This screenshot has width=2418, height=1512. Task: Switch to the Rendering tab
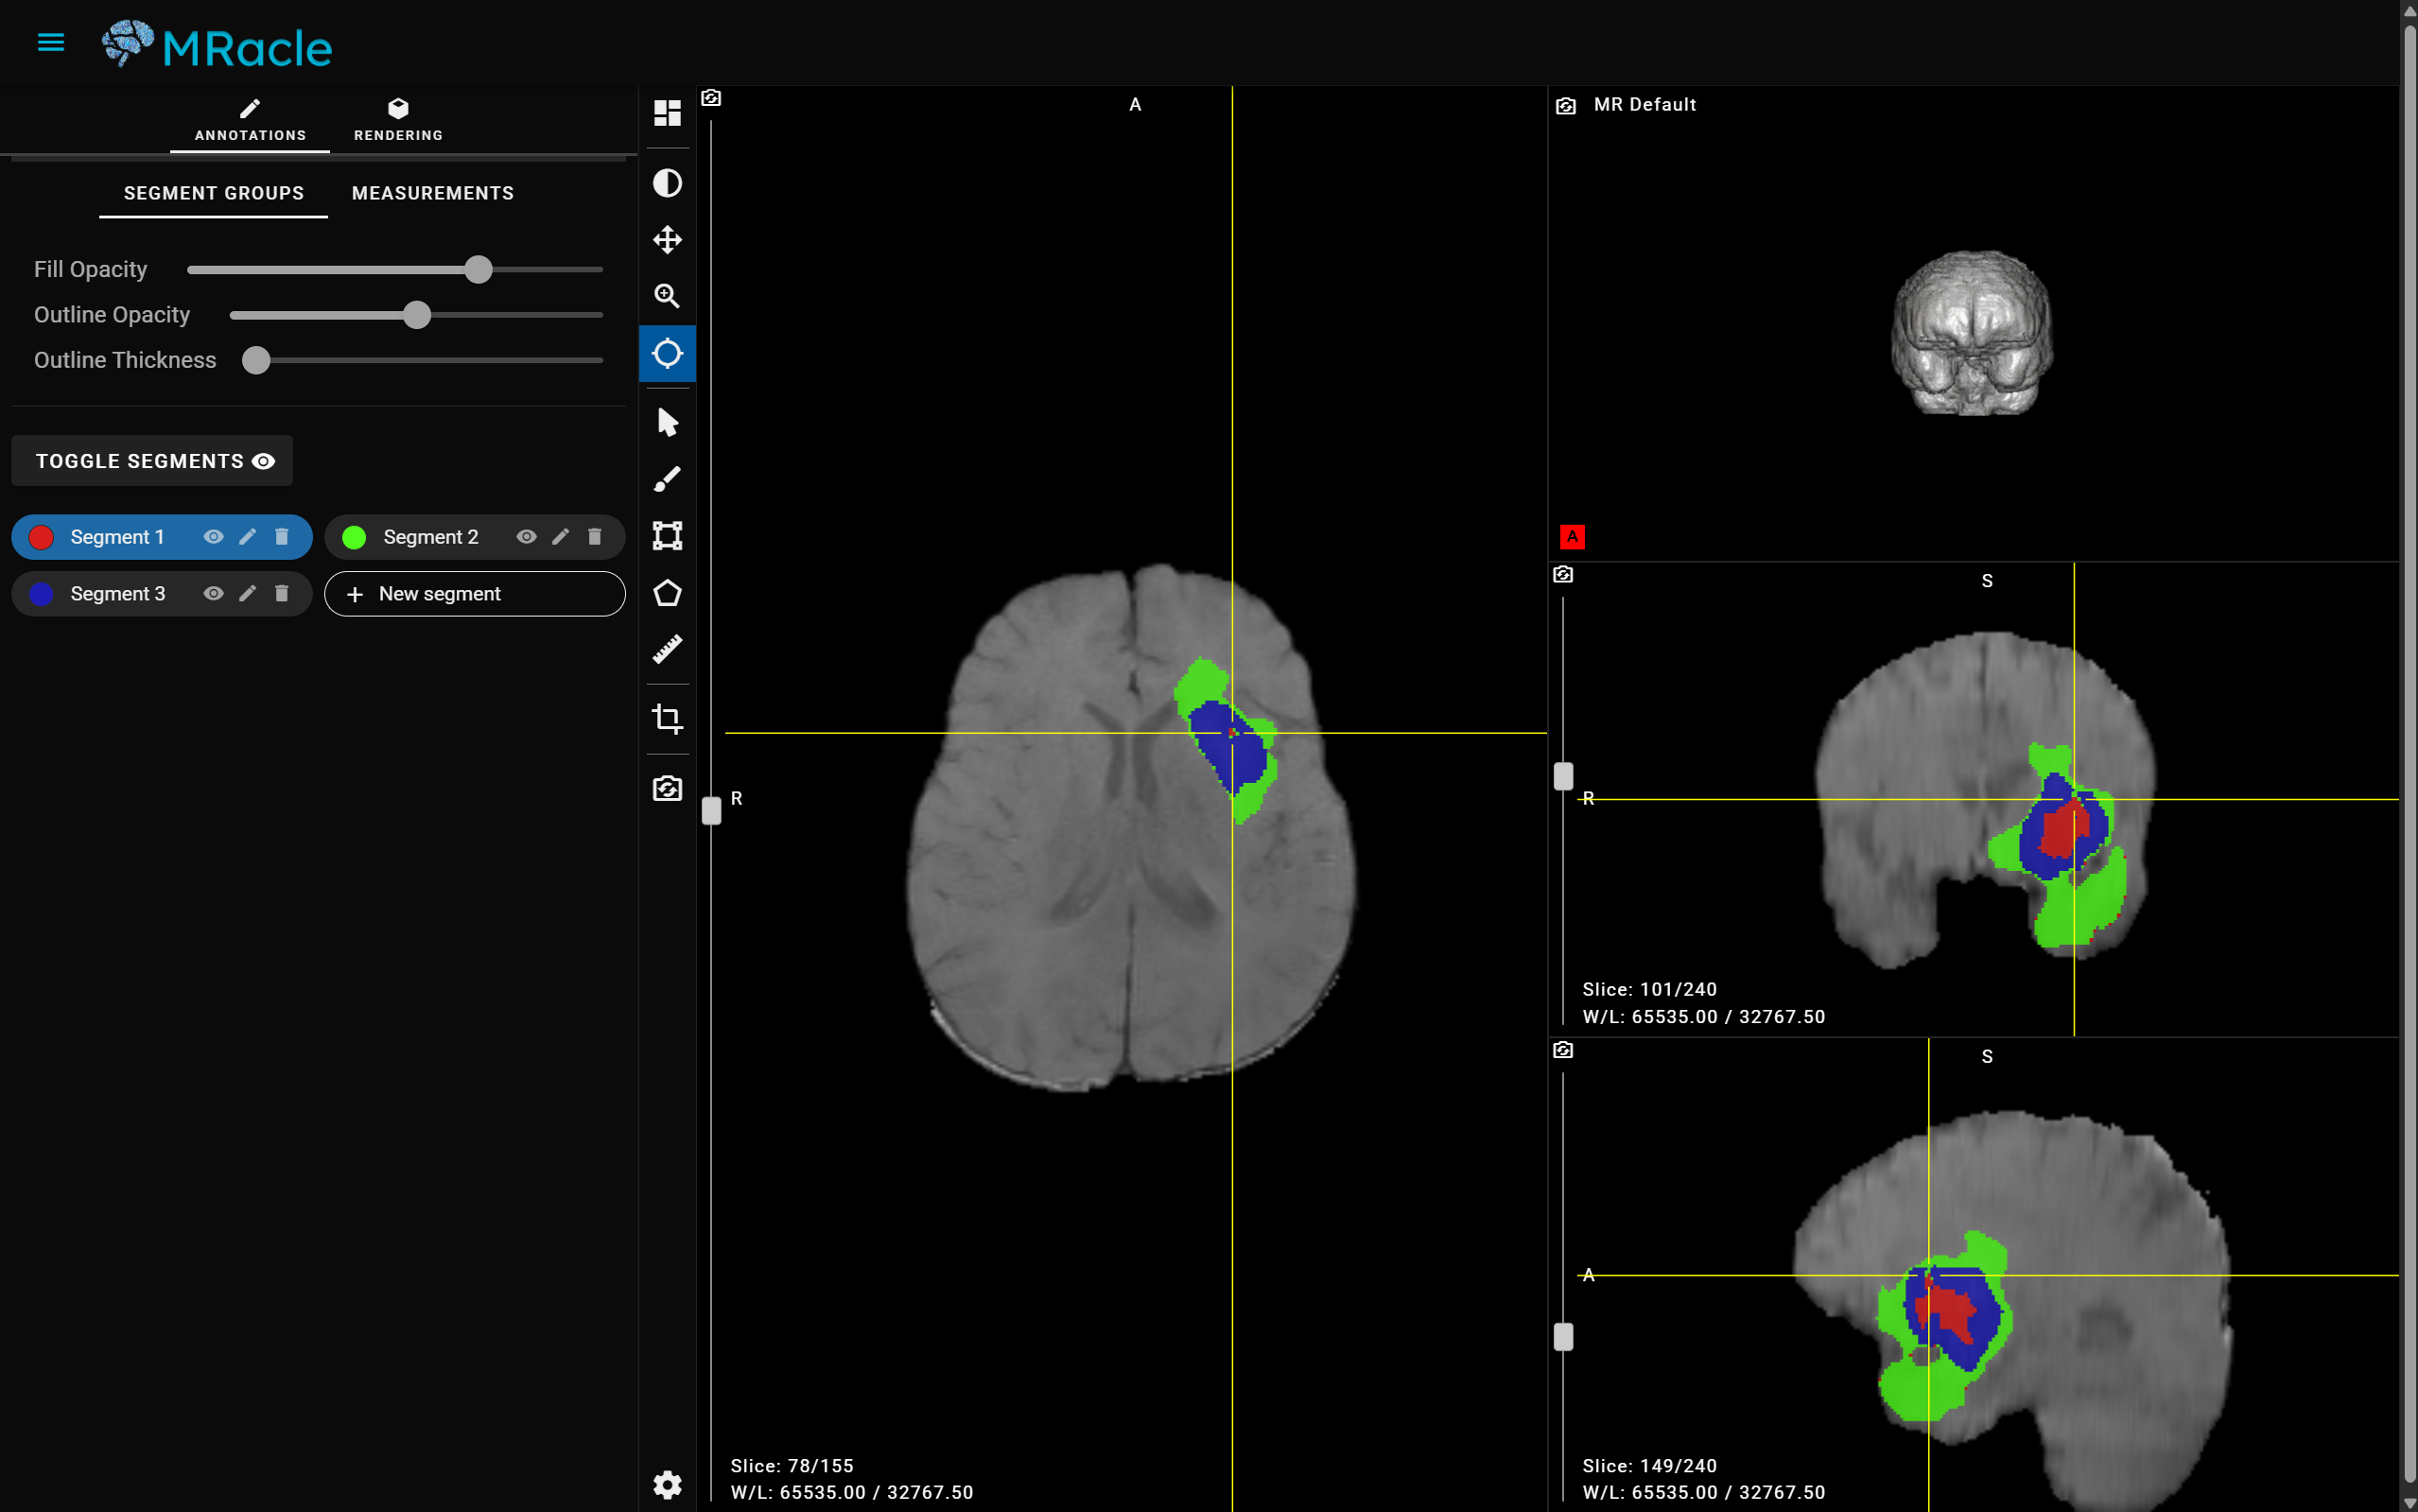[x=397, y=120]
